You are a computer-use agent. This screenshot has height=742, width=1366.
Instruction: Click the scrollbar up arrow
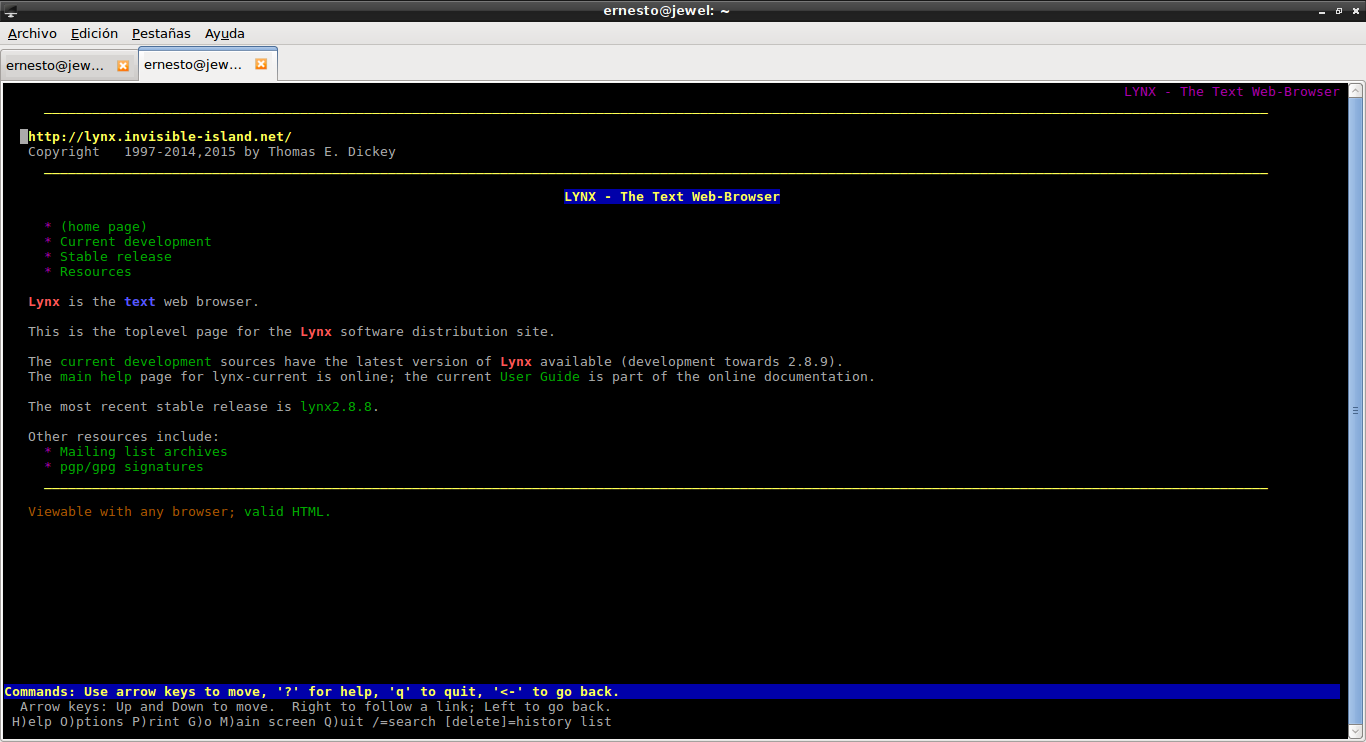pos(1355,91)
